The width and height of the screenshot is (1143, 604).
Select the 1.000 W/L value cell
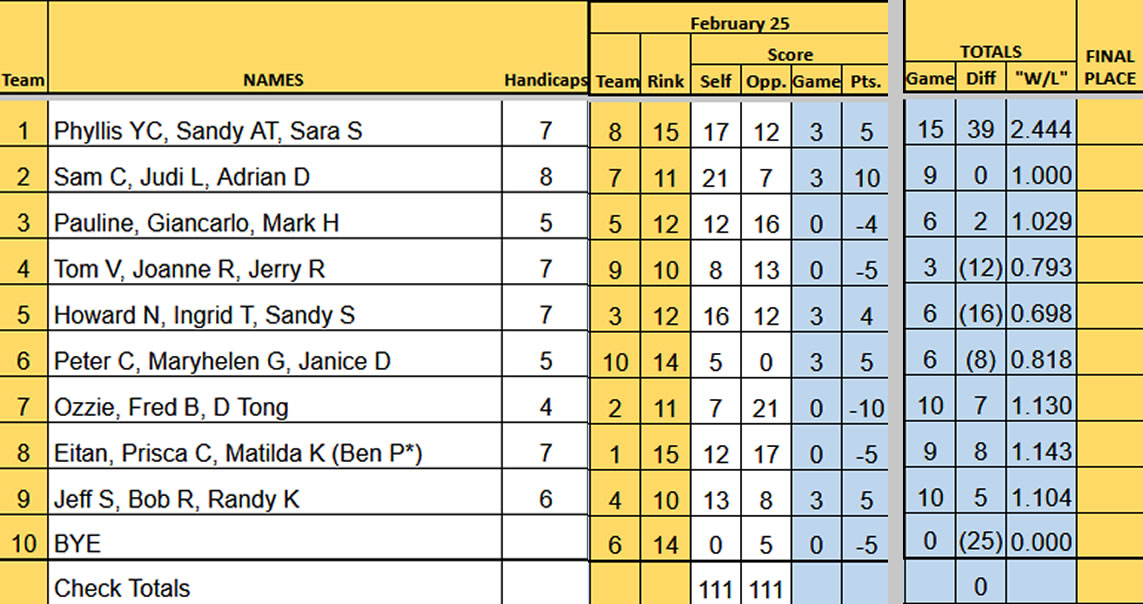tap(1040, 176)
